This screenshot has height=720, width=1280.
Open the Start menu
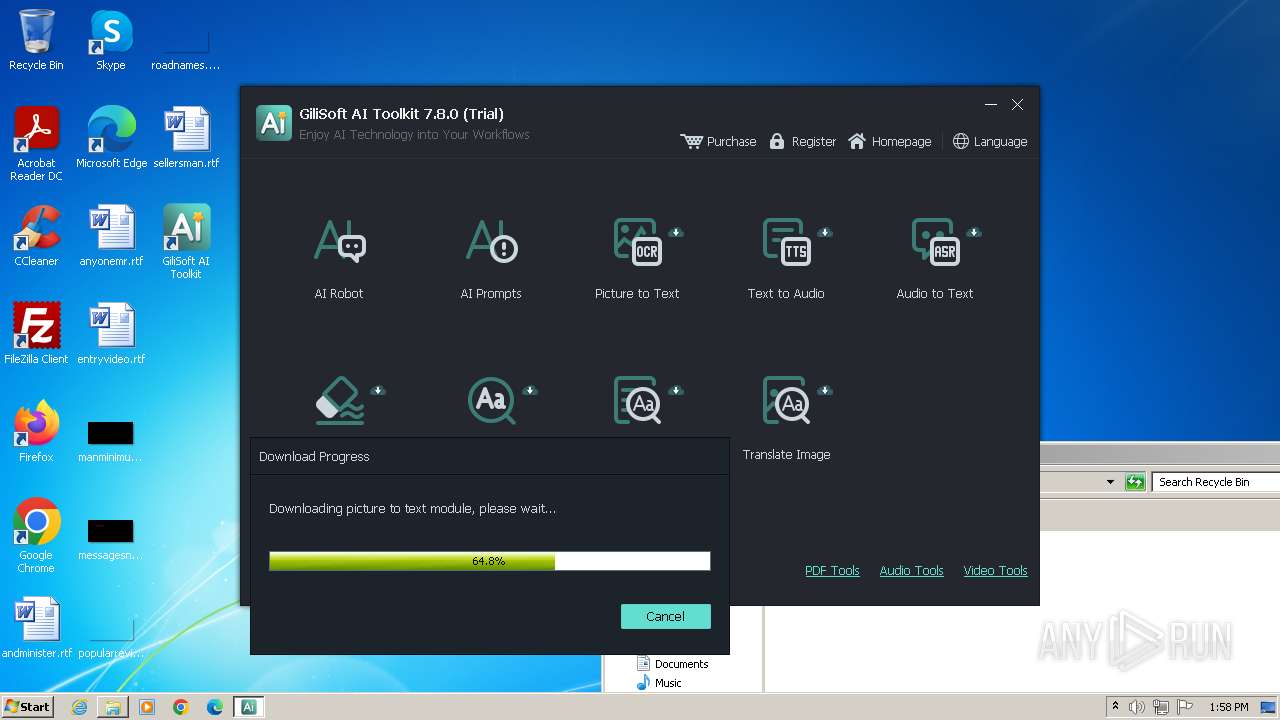click(x=28, y=707)
